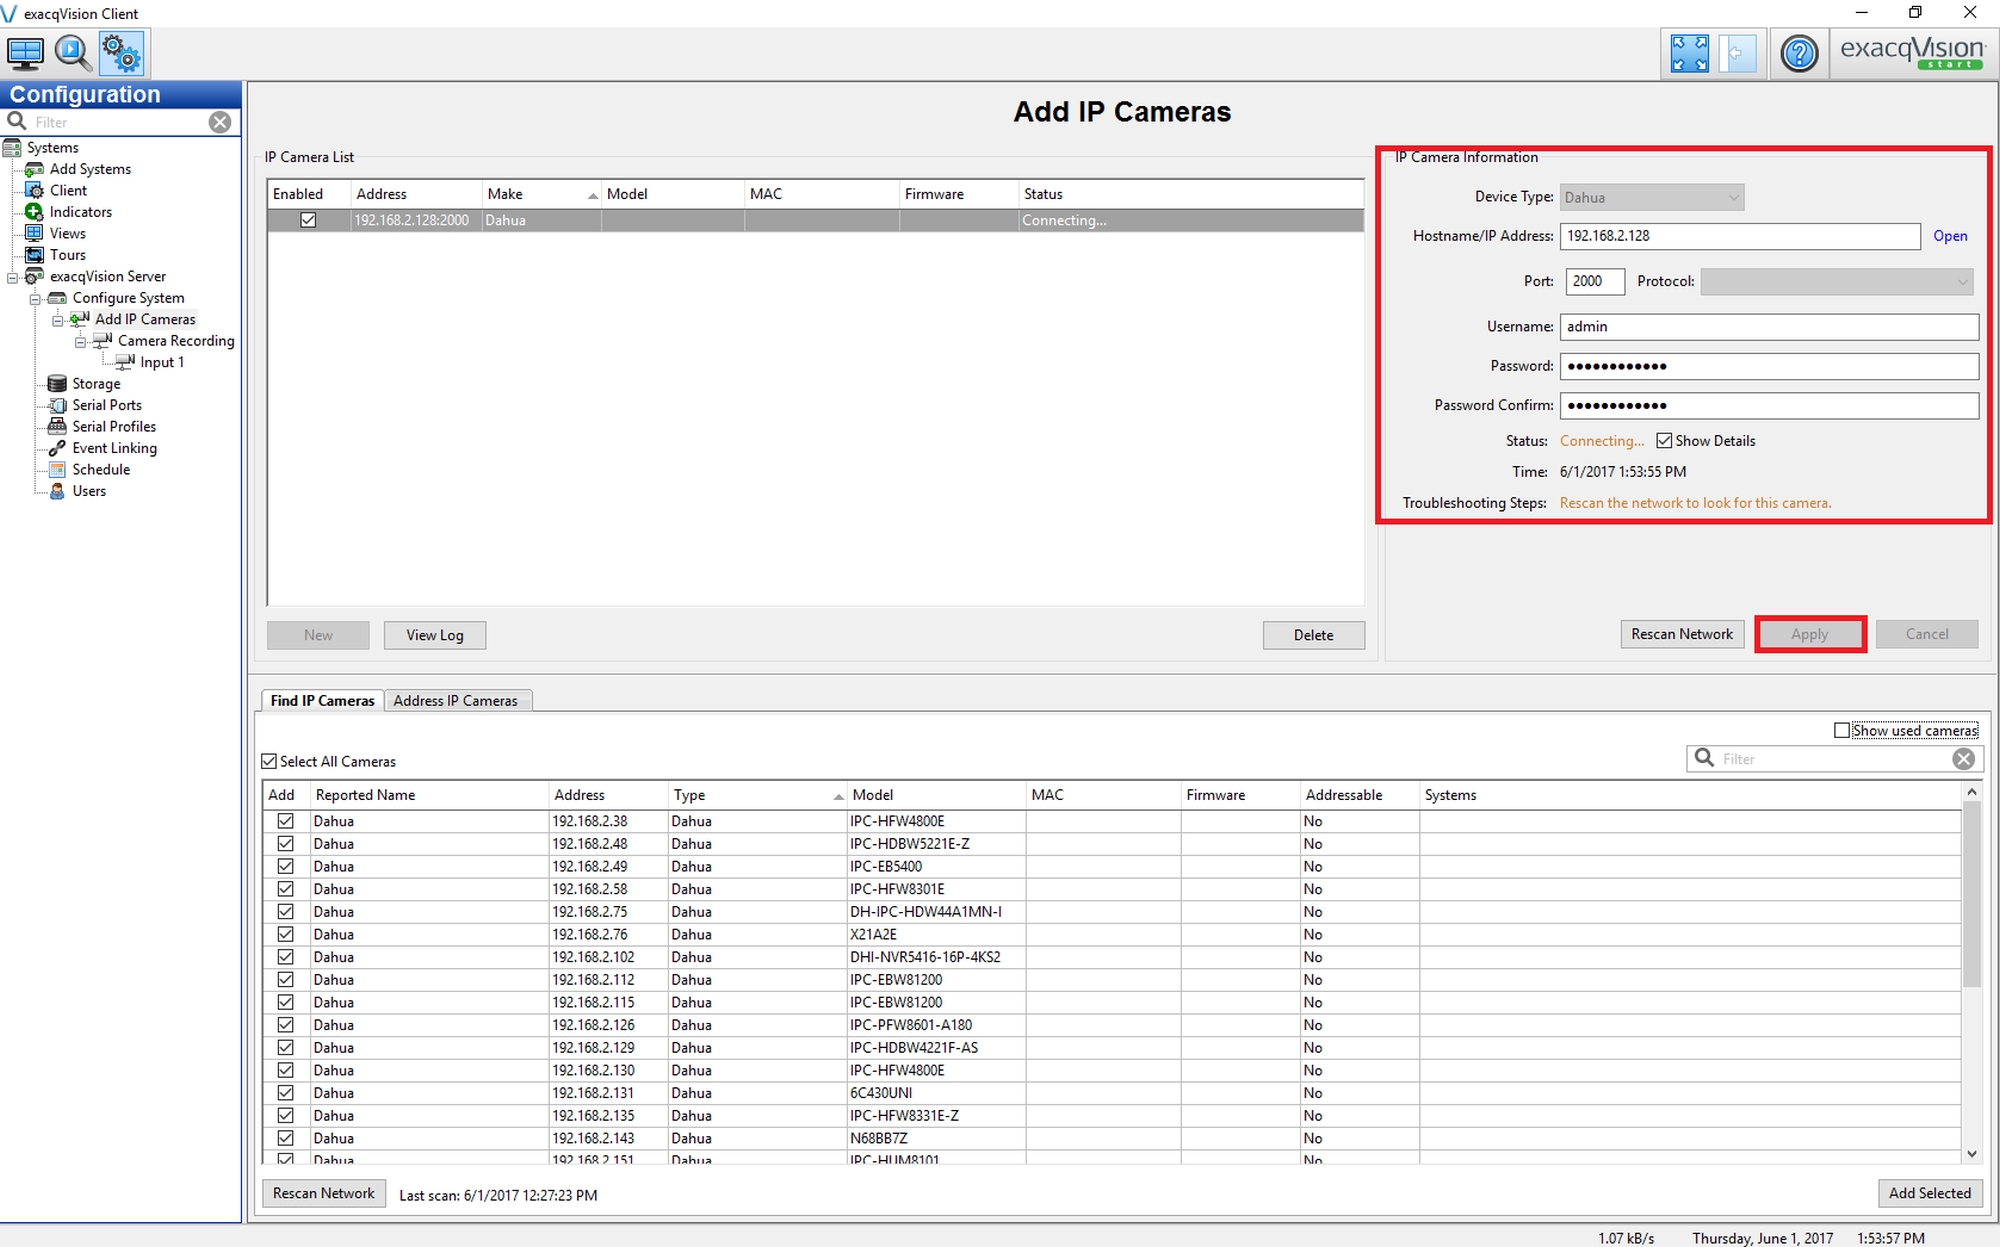Click the Open link next to address

[x=1949, y=236]
